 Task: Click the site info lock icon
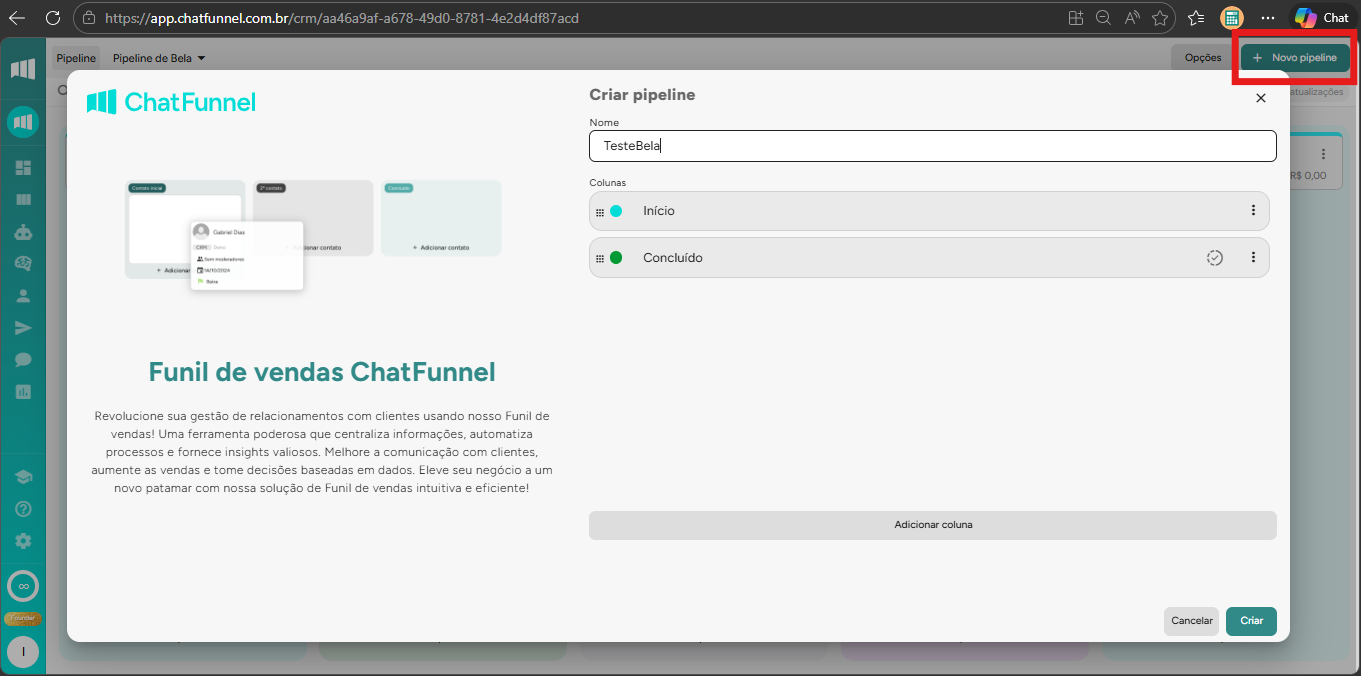90,18
